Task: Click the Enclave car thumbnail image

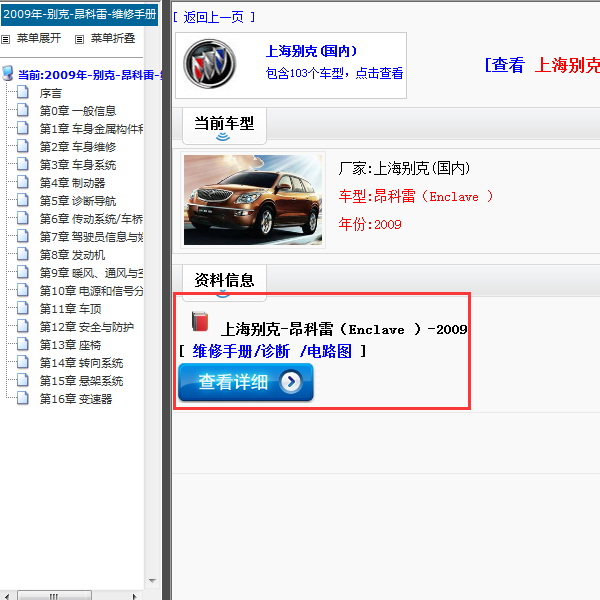Action: [x=253, y=200]
